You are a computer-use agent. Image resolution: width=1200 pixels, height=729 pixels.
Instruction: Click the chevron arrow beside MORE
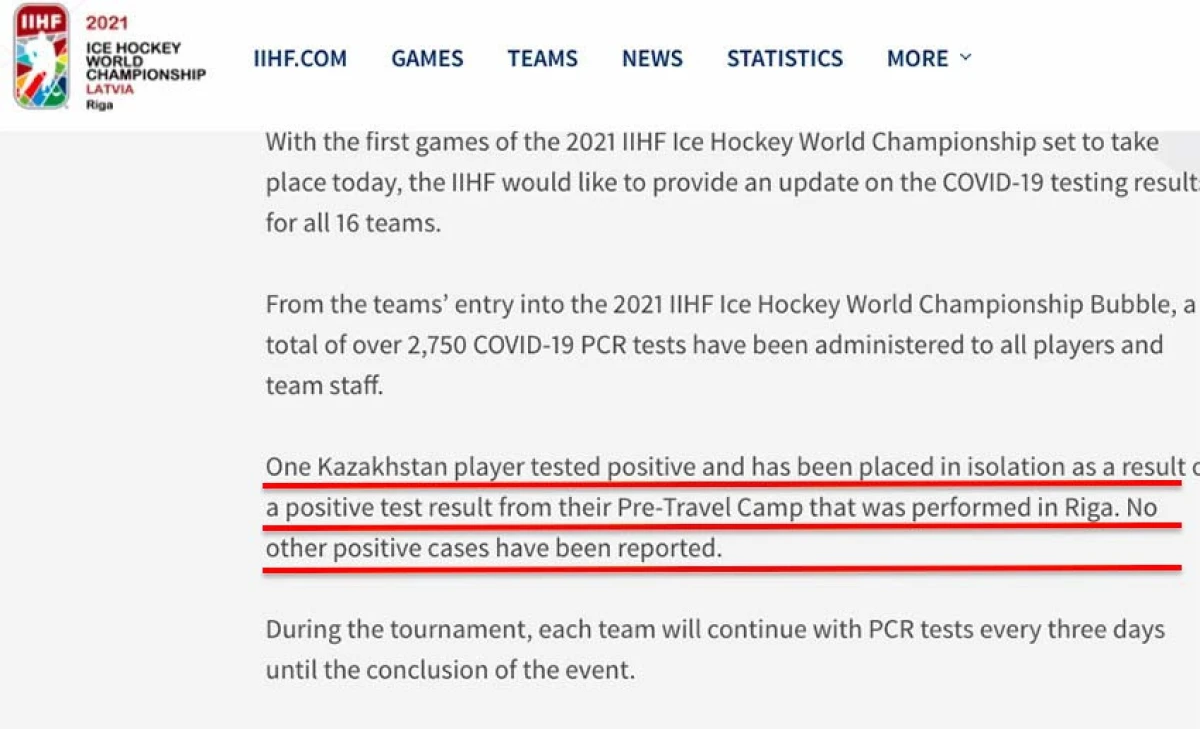tap(965, 58)
